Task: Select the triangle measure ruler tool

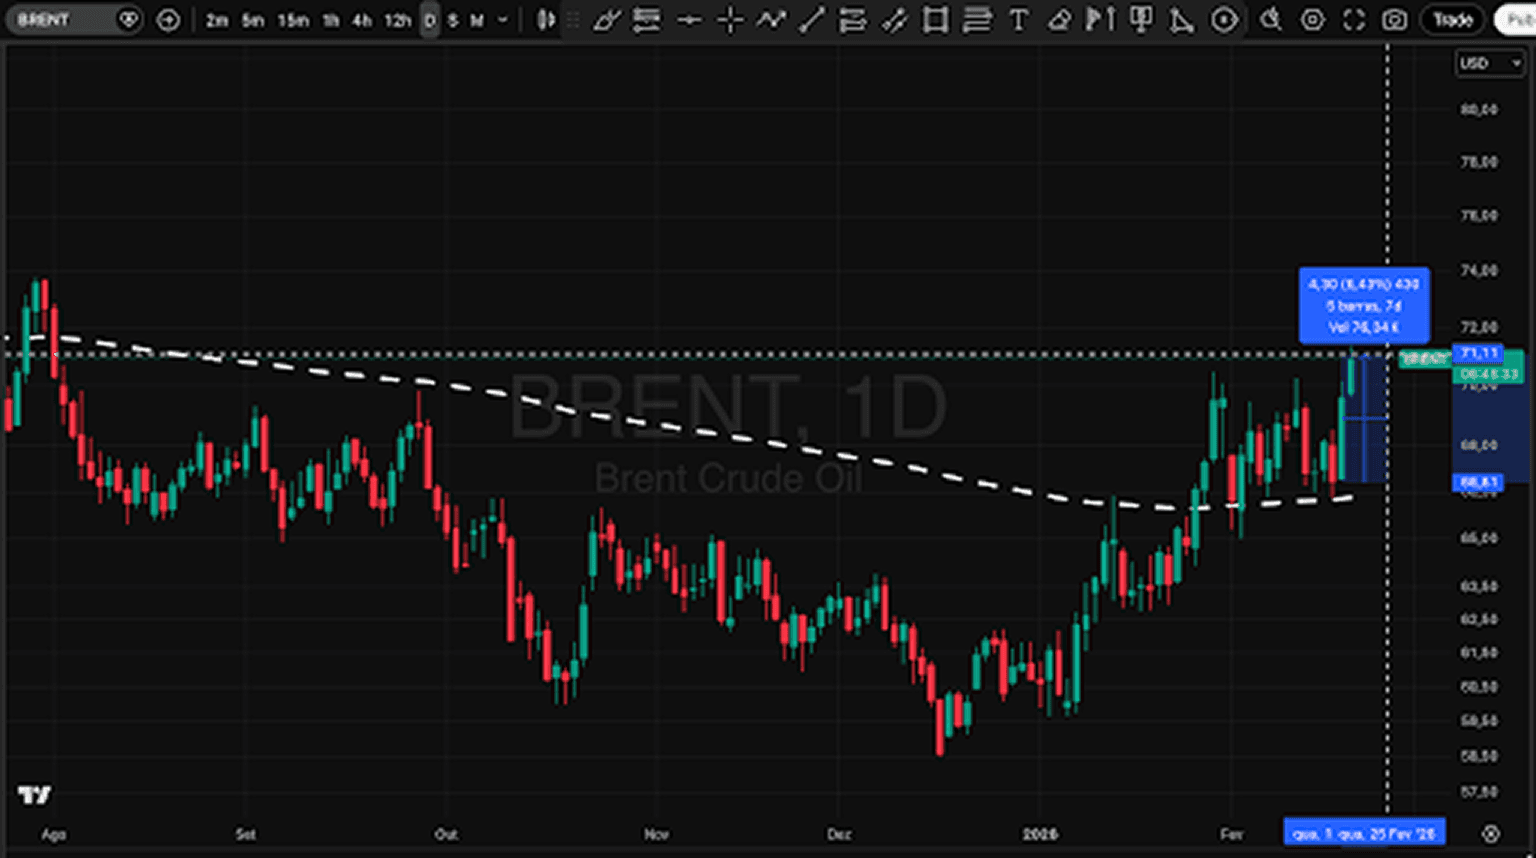Action: point(1182,20)
